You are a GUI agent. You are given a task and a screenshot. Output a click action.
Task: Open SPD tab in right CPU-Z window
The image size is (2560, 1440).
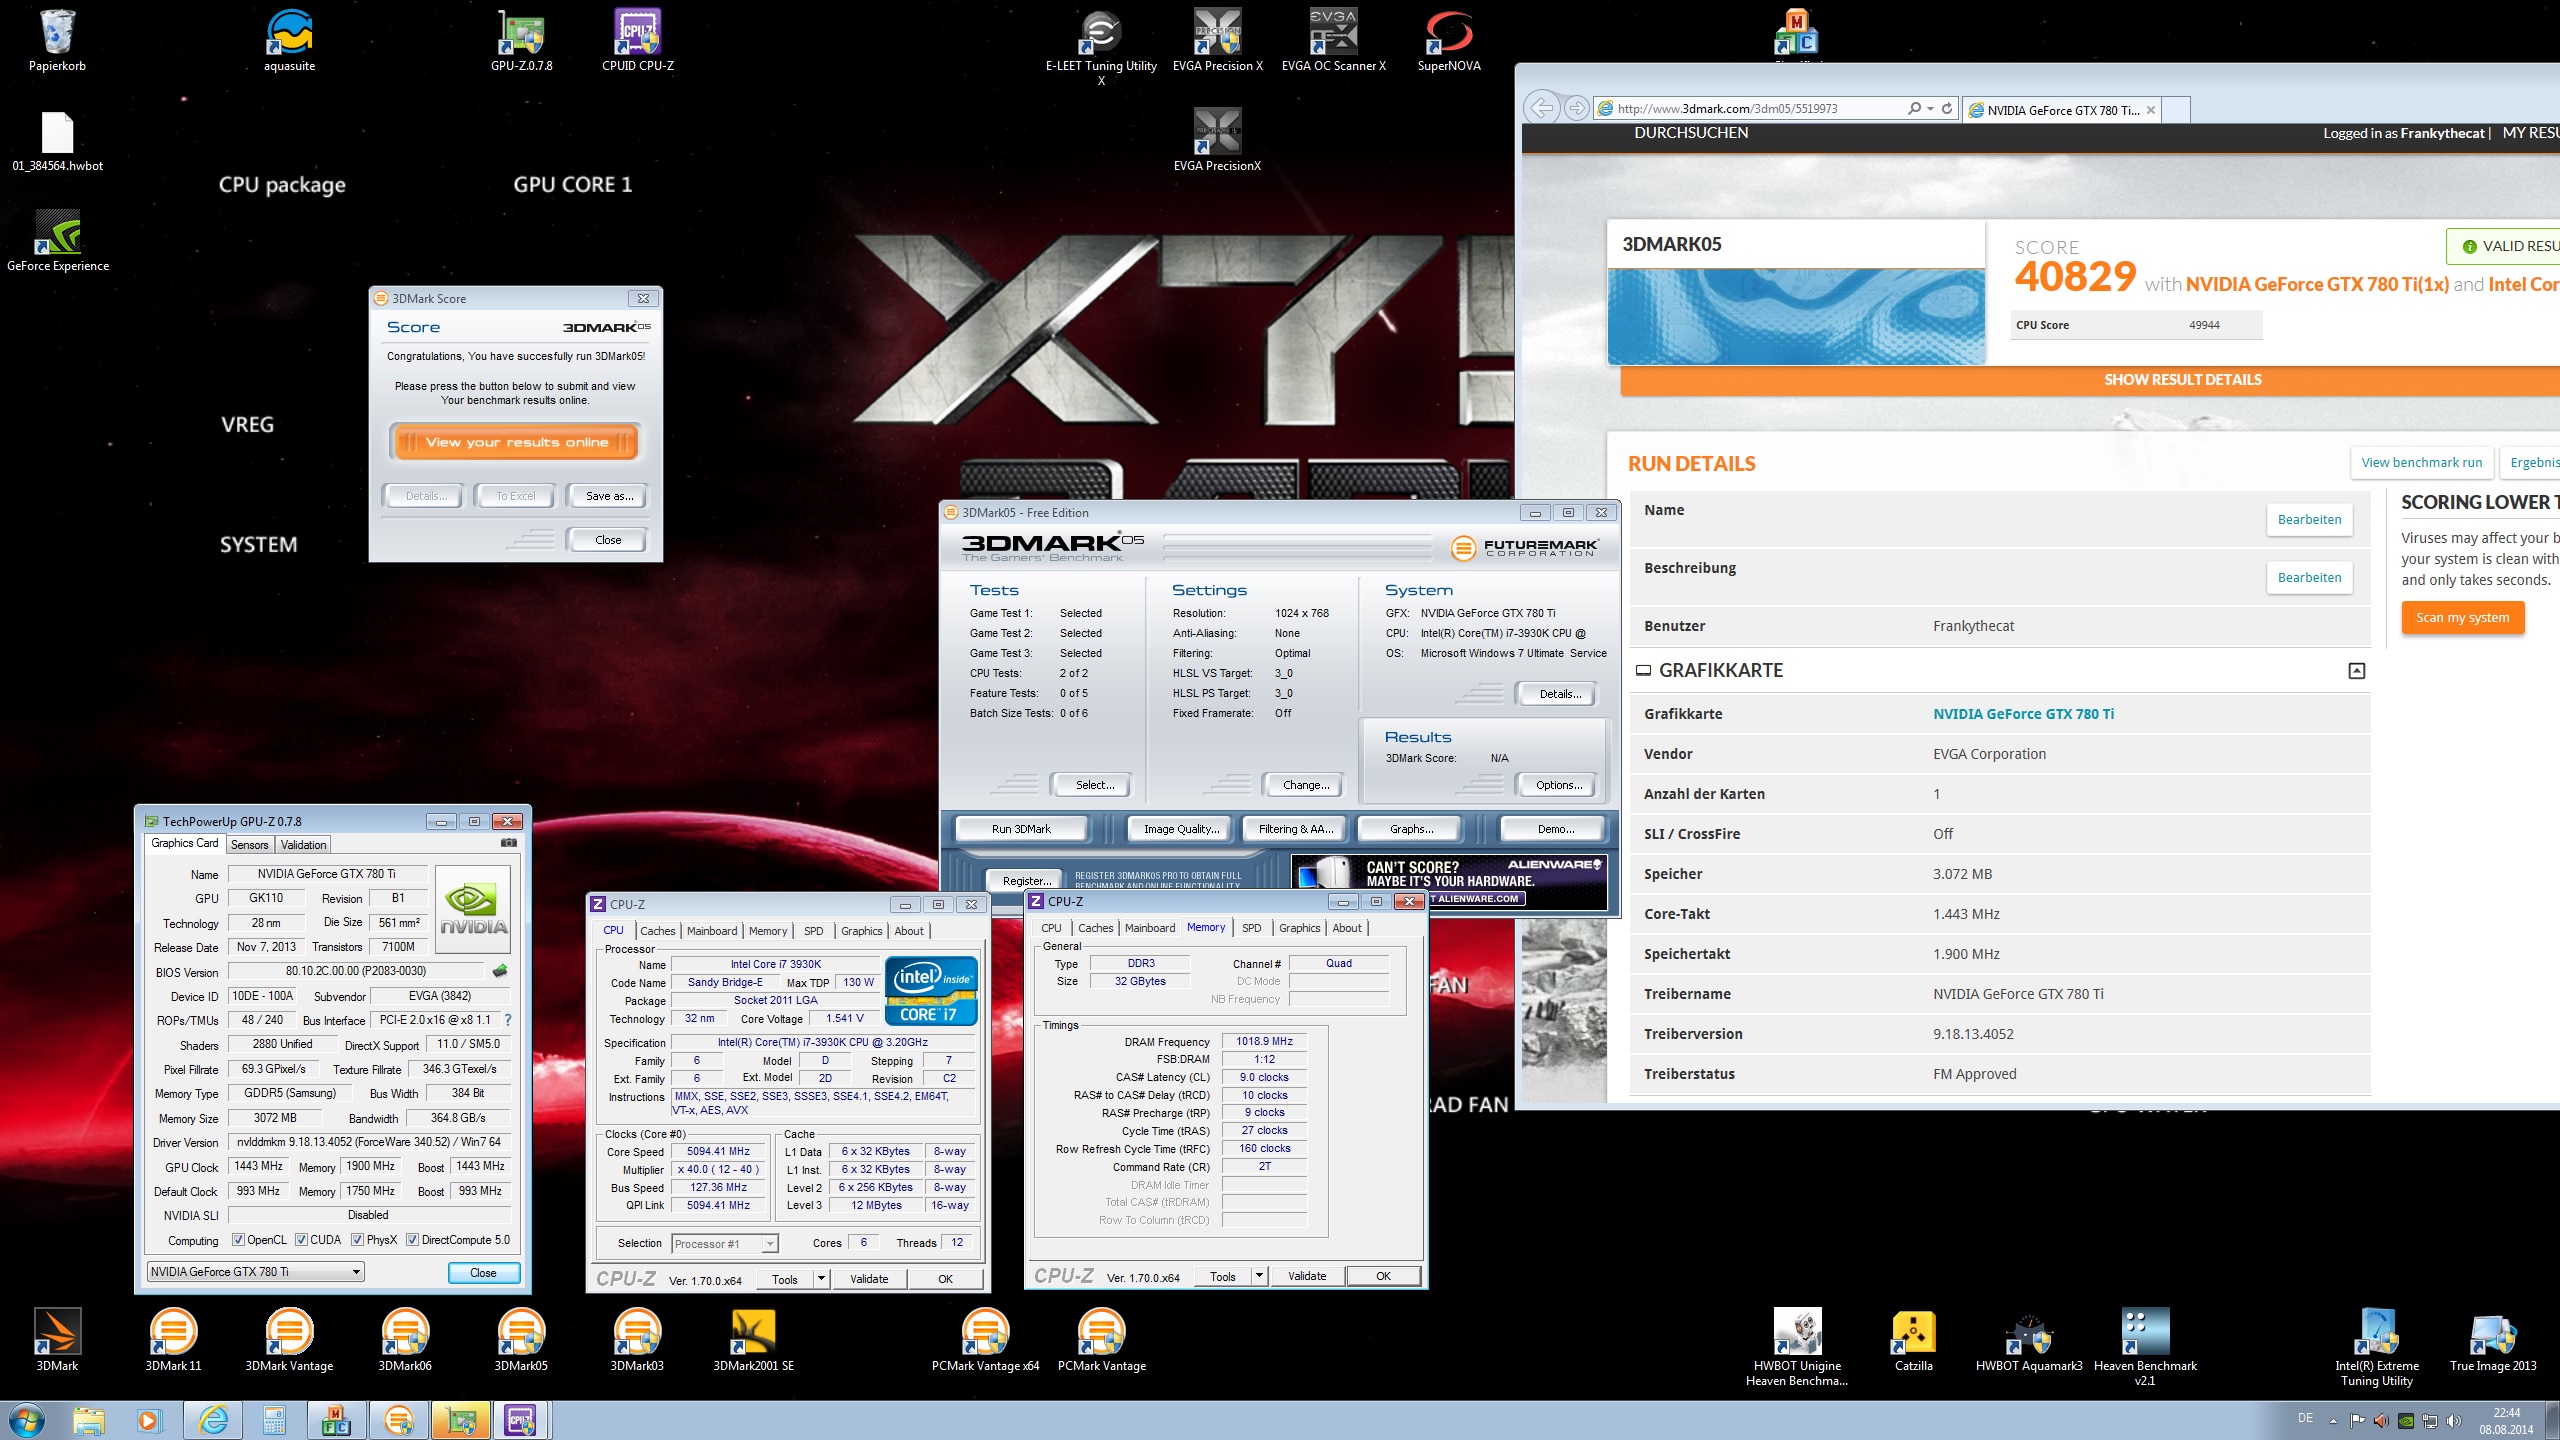1252,928
